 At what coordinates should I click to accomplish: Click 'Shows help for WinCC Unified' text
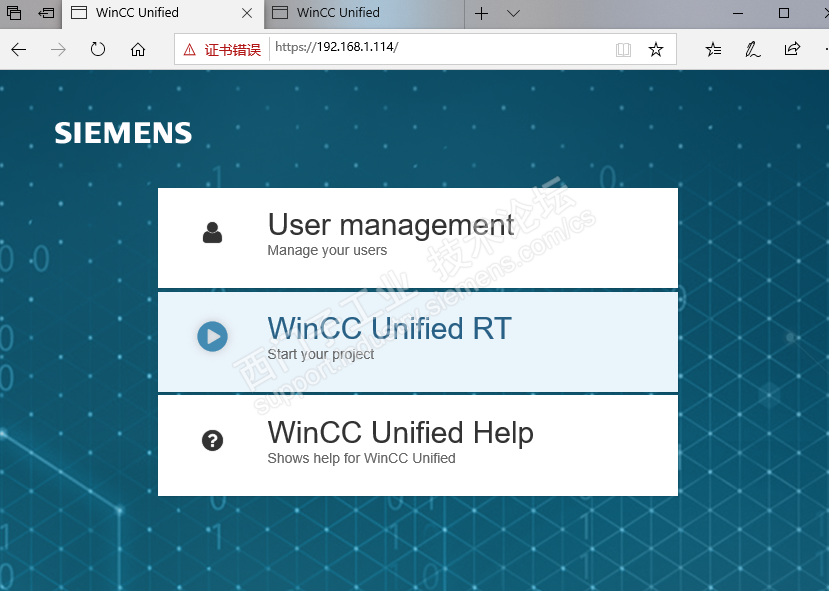pos(361,458)
